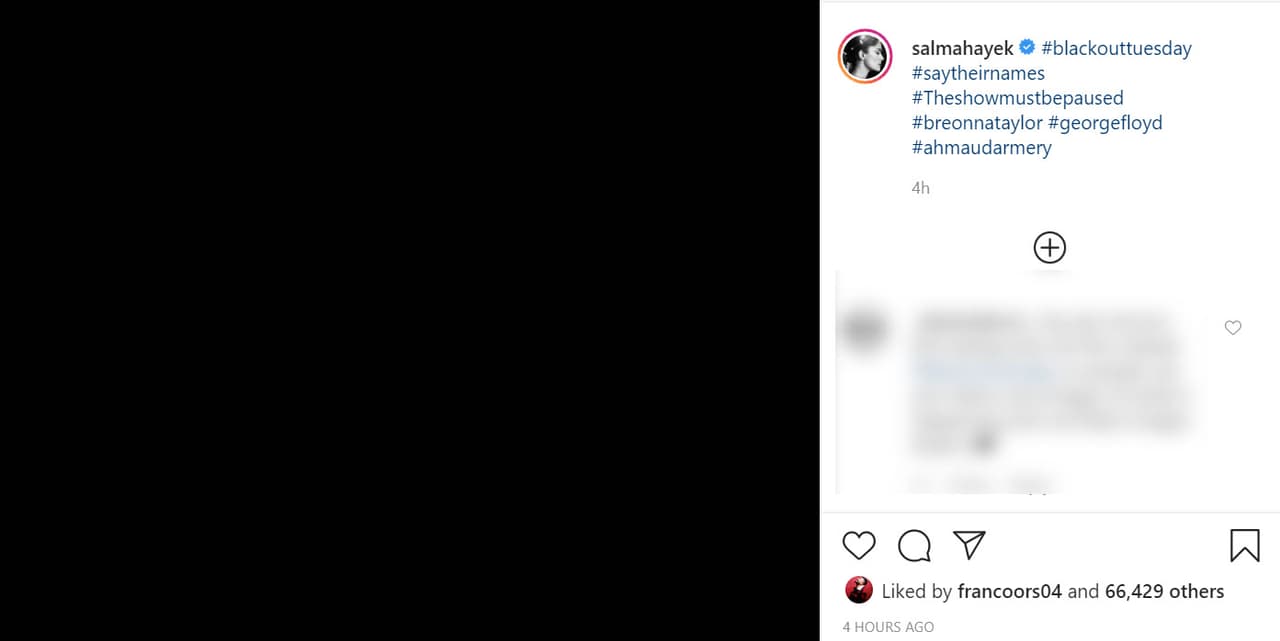The image size is (1280, 641).
Task: Open the commenter's profile avatar
Action: click(864, 329)
